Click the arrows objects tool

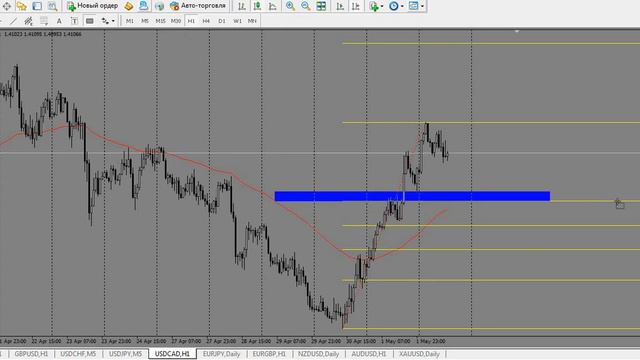[105, 21]
